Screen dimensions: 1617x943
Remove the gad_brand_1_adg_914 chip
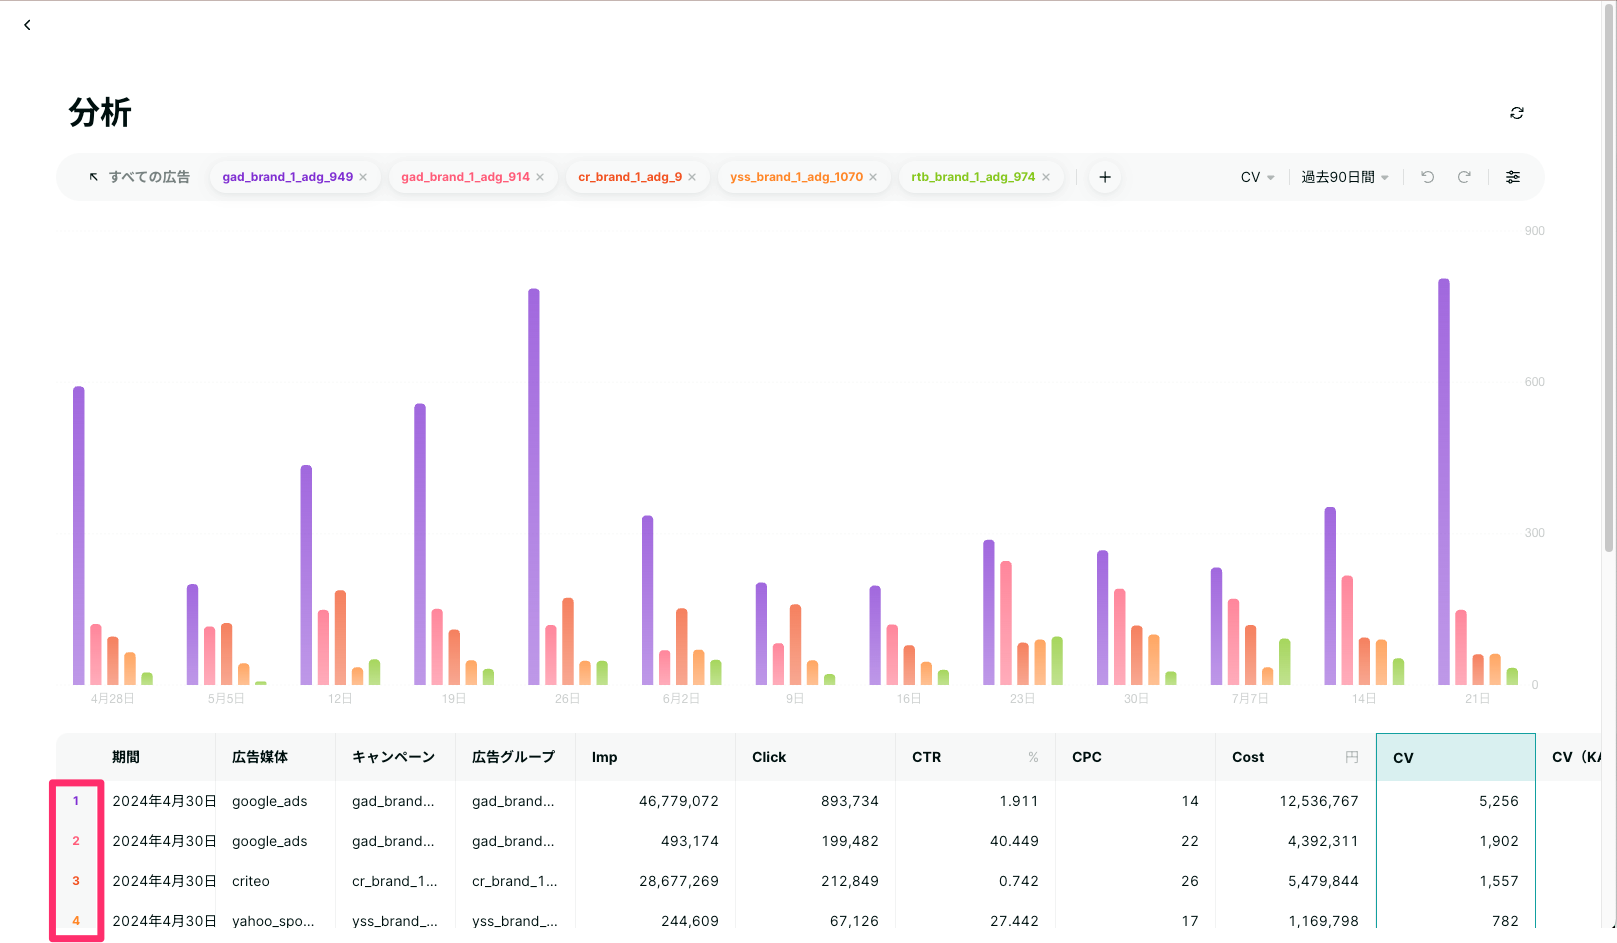[540, 177]
